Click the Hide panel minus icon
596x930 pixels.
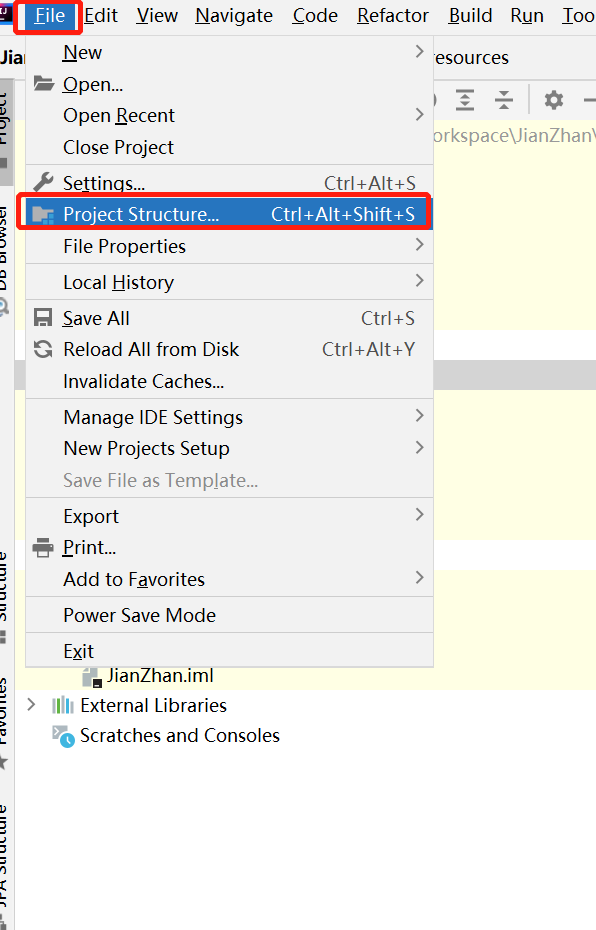[590, 99]
